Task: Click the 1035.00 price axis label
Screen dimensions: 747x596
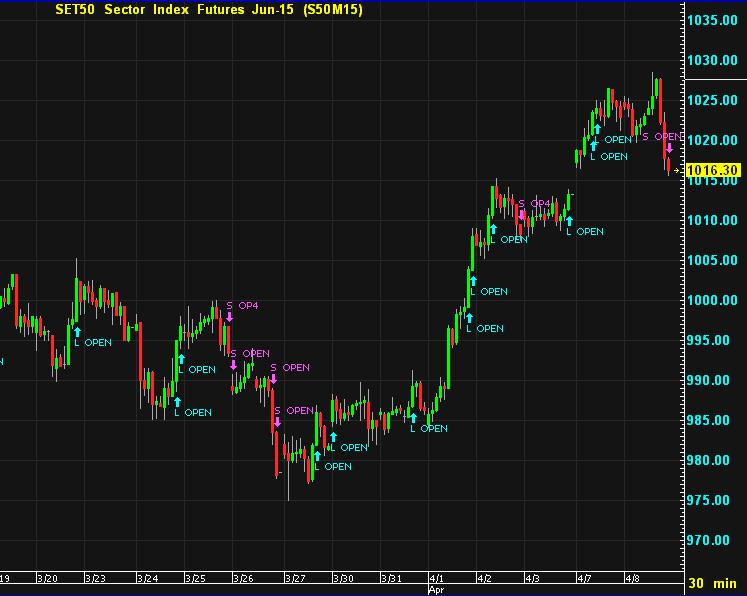Action: (712, 20)
